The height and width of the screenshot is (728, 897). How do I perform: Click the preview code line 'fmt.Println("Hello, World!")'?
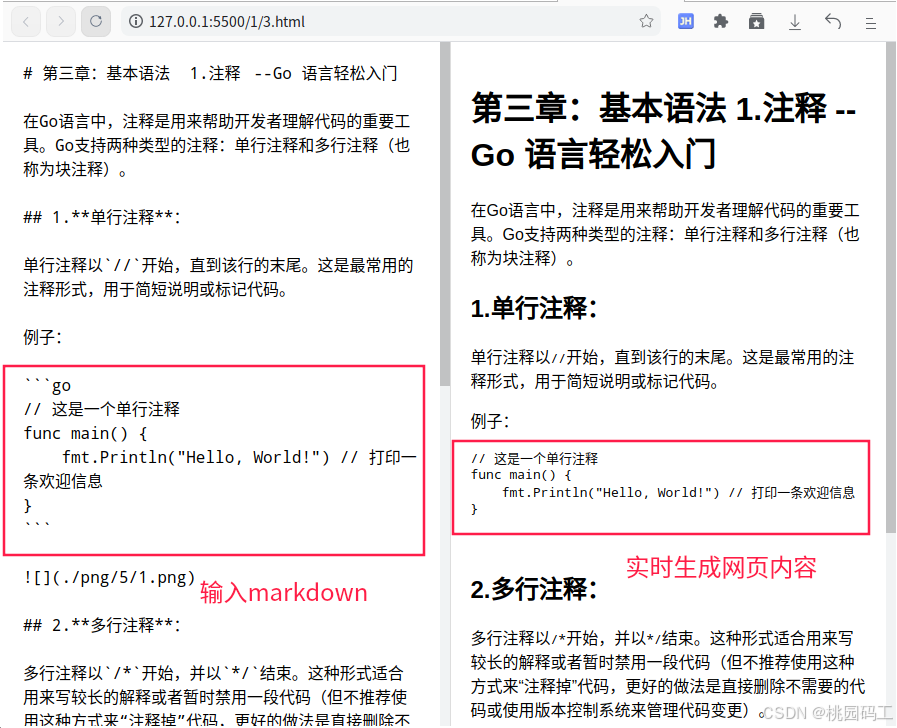[611, 492]
